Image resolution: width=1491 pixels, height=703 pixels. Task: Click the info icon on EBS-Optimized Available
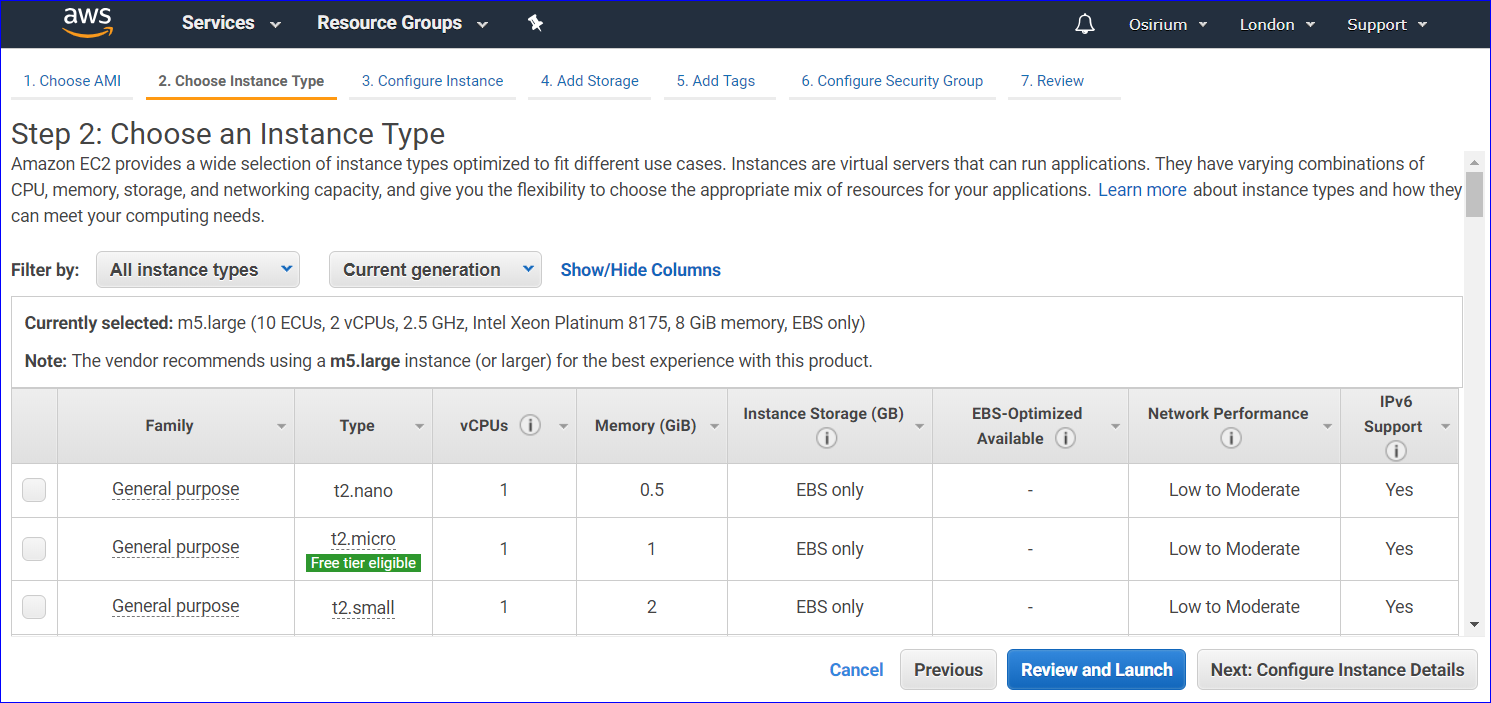[1066, 437]
